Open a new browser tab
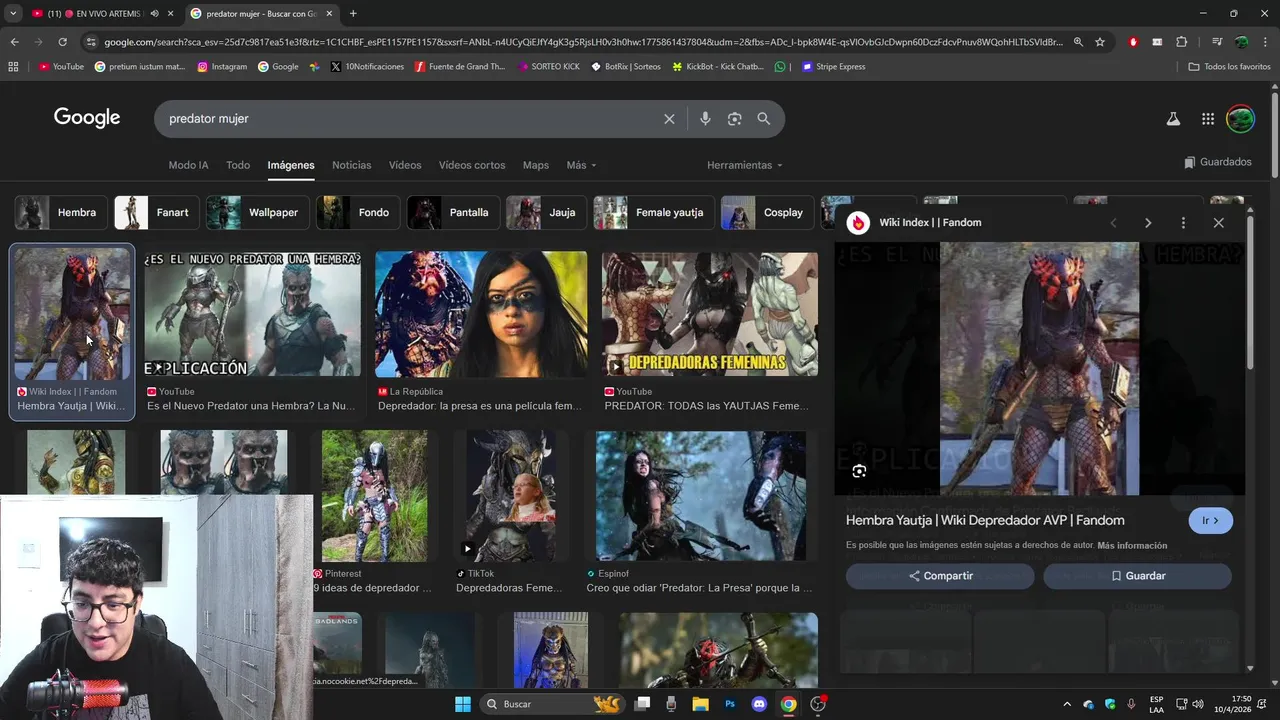Image resolution: width=1280 pixels, height=720 pixels. tap(353, 14)
